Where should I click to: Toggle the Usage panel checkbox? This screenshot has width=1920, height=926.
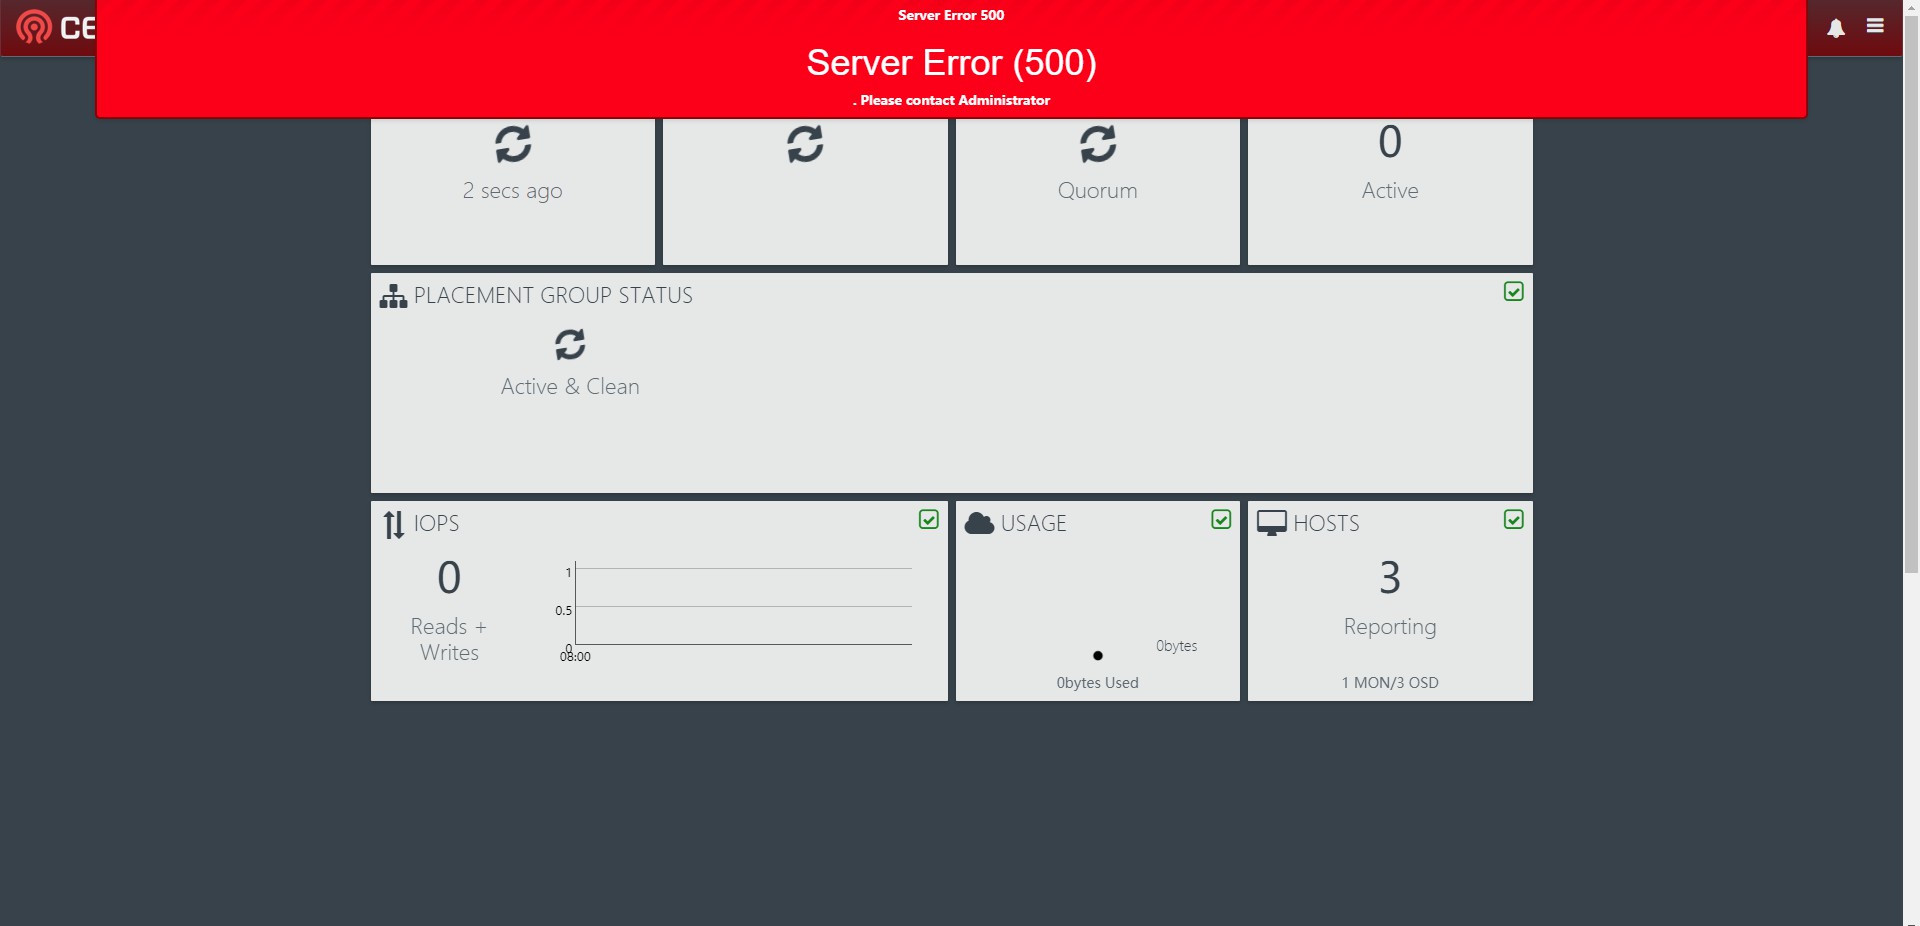[x=1221, y=519]
